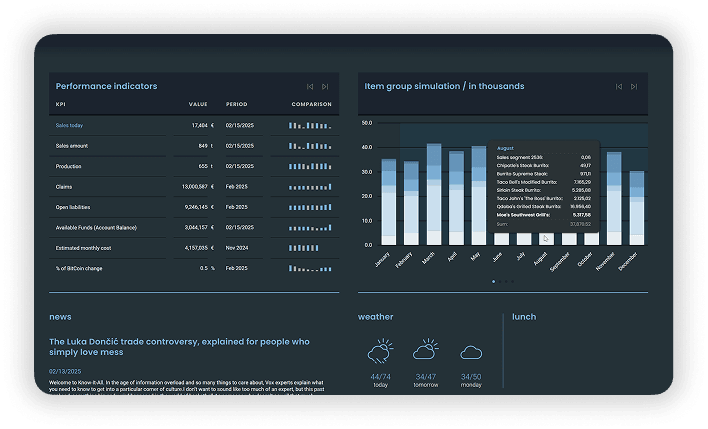
Task: Go to previous page of Item group simulation
Action: point(619,87)
